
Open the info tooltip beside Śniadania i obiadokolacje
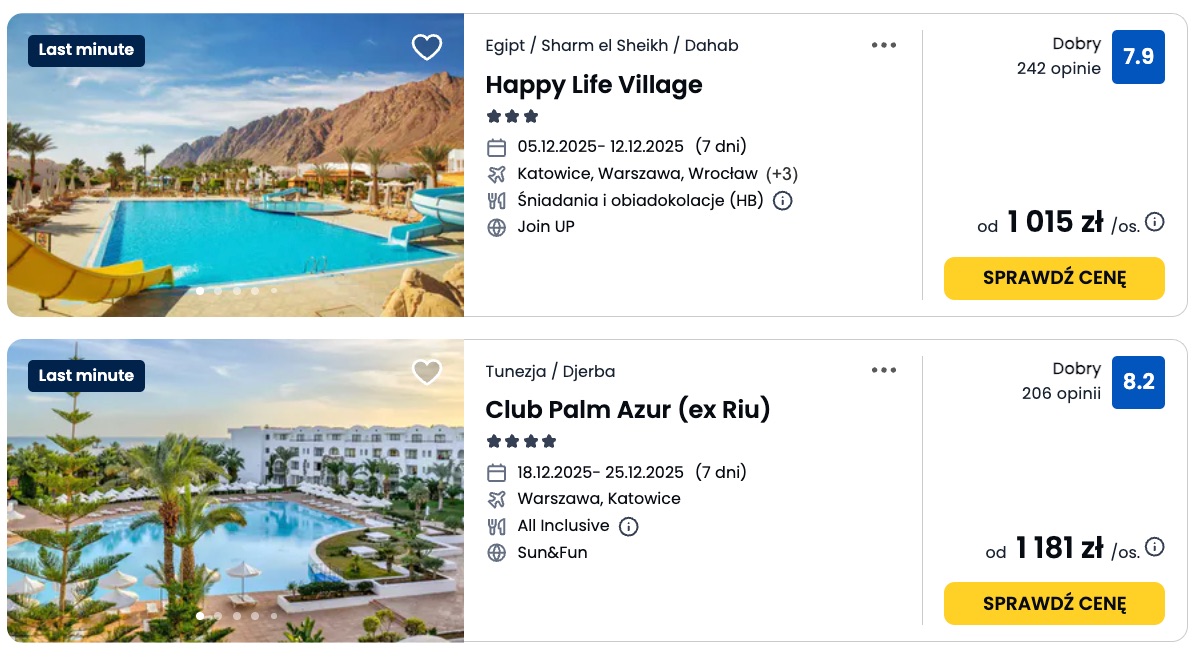782,200
